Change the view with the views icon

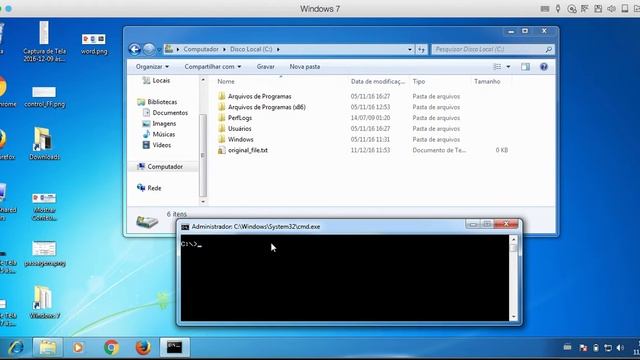[497, 67]
